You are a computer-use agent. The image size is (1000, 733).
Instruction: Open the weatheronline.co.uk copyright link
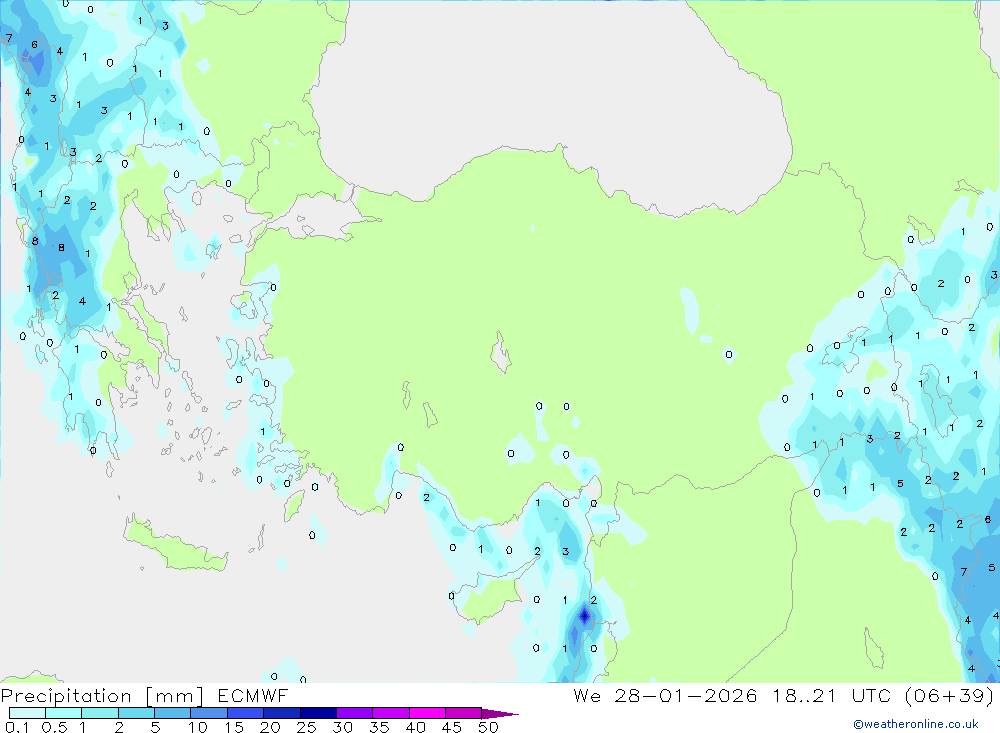[916, 724]
